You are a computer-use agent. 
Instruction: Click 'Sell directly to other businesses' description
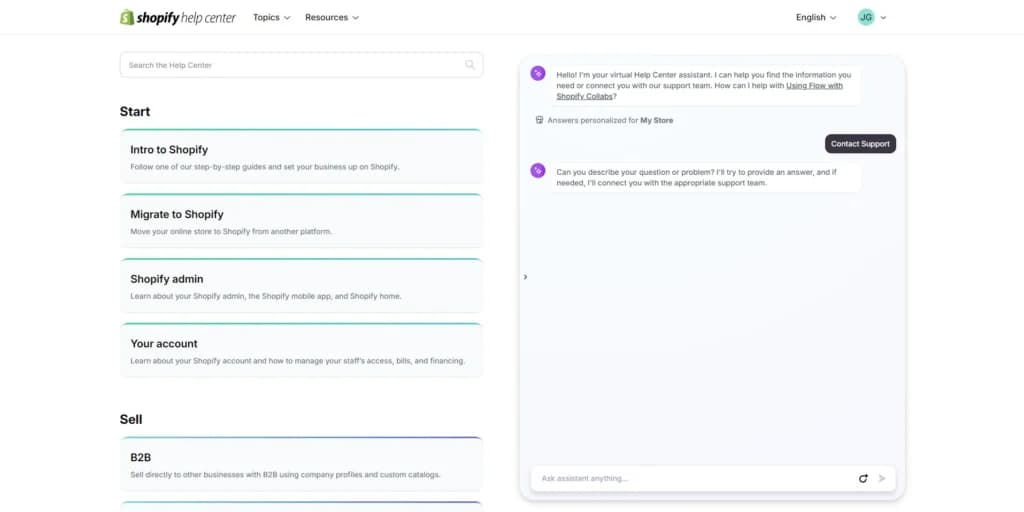285,475
